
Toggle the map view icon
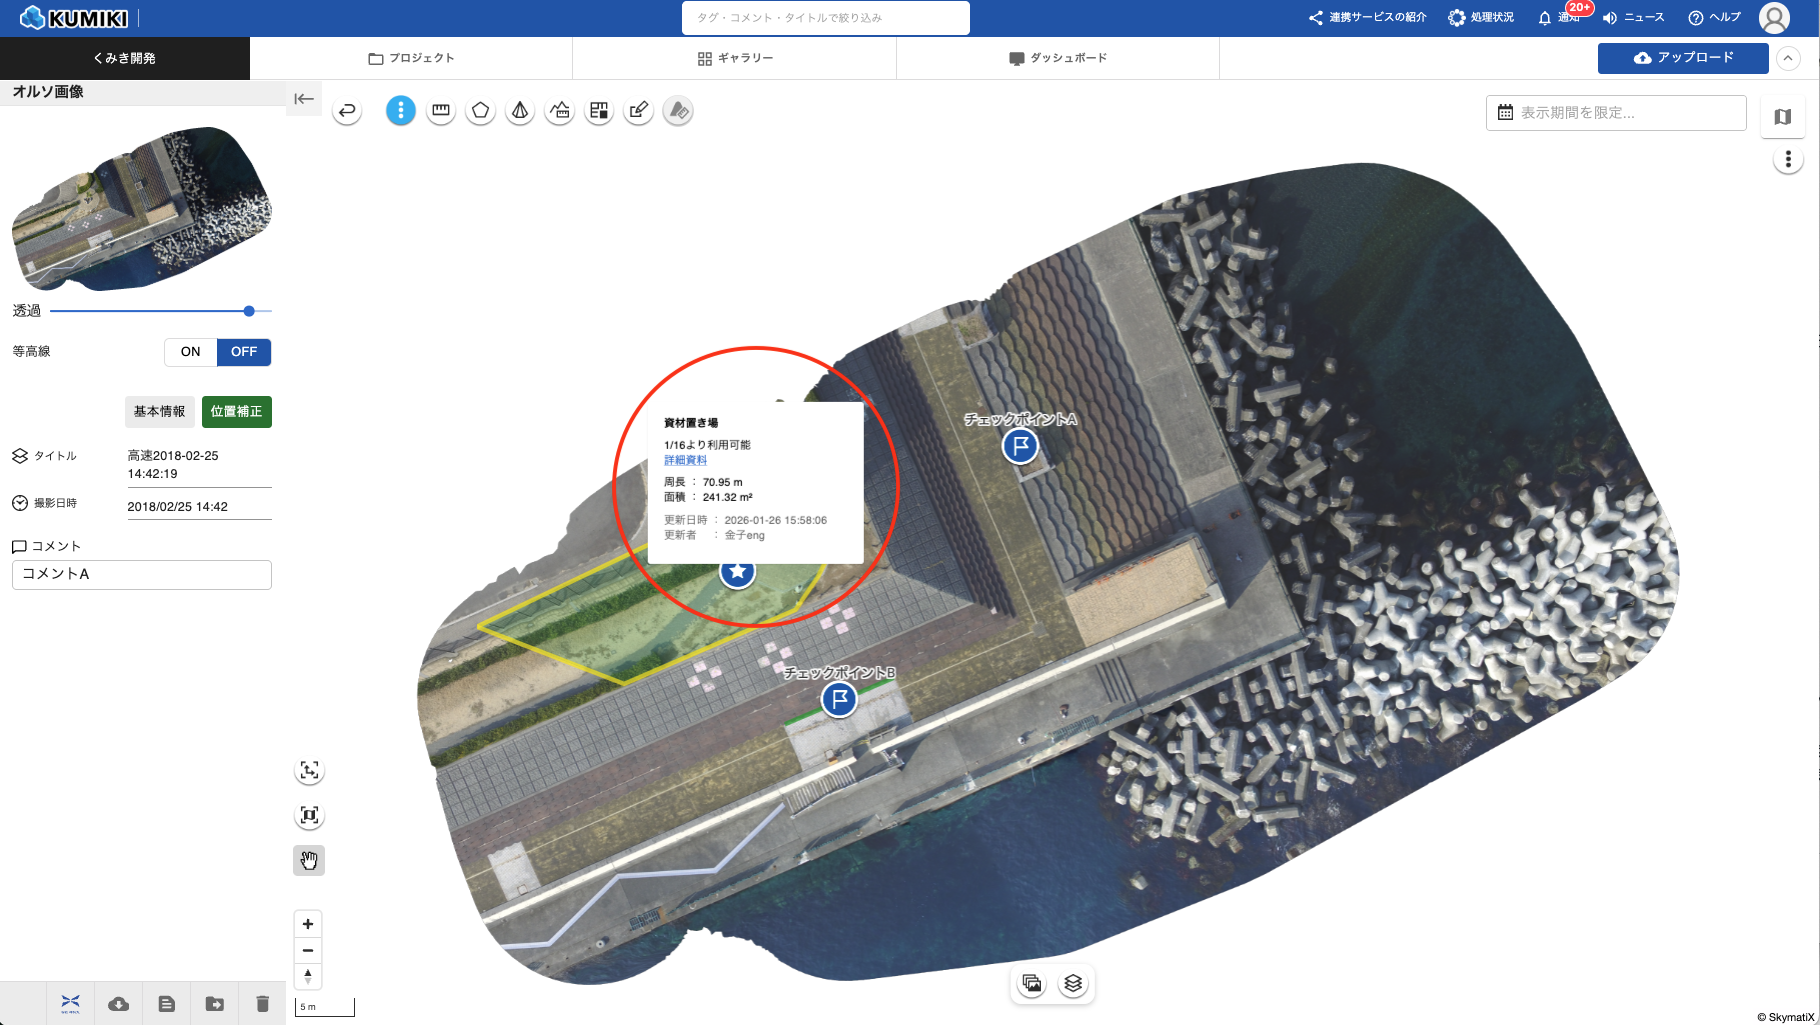[1782, 117]
